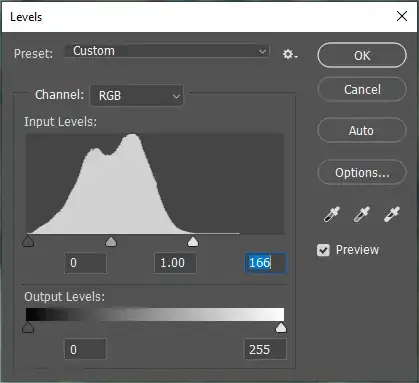Grab the input highlight white slider handle

pos(193,242)
